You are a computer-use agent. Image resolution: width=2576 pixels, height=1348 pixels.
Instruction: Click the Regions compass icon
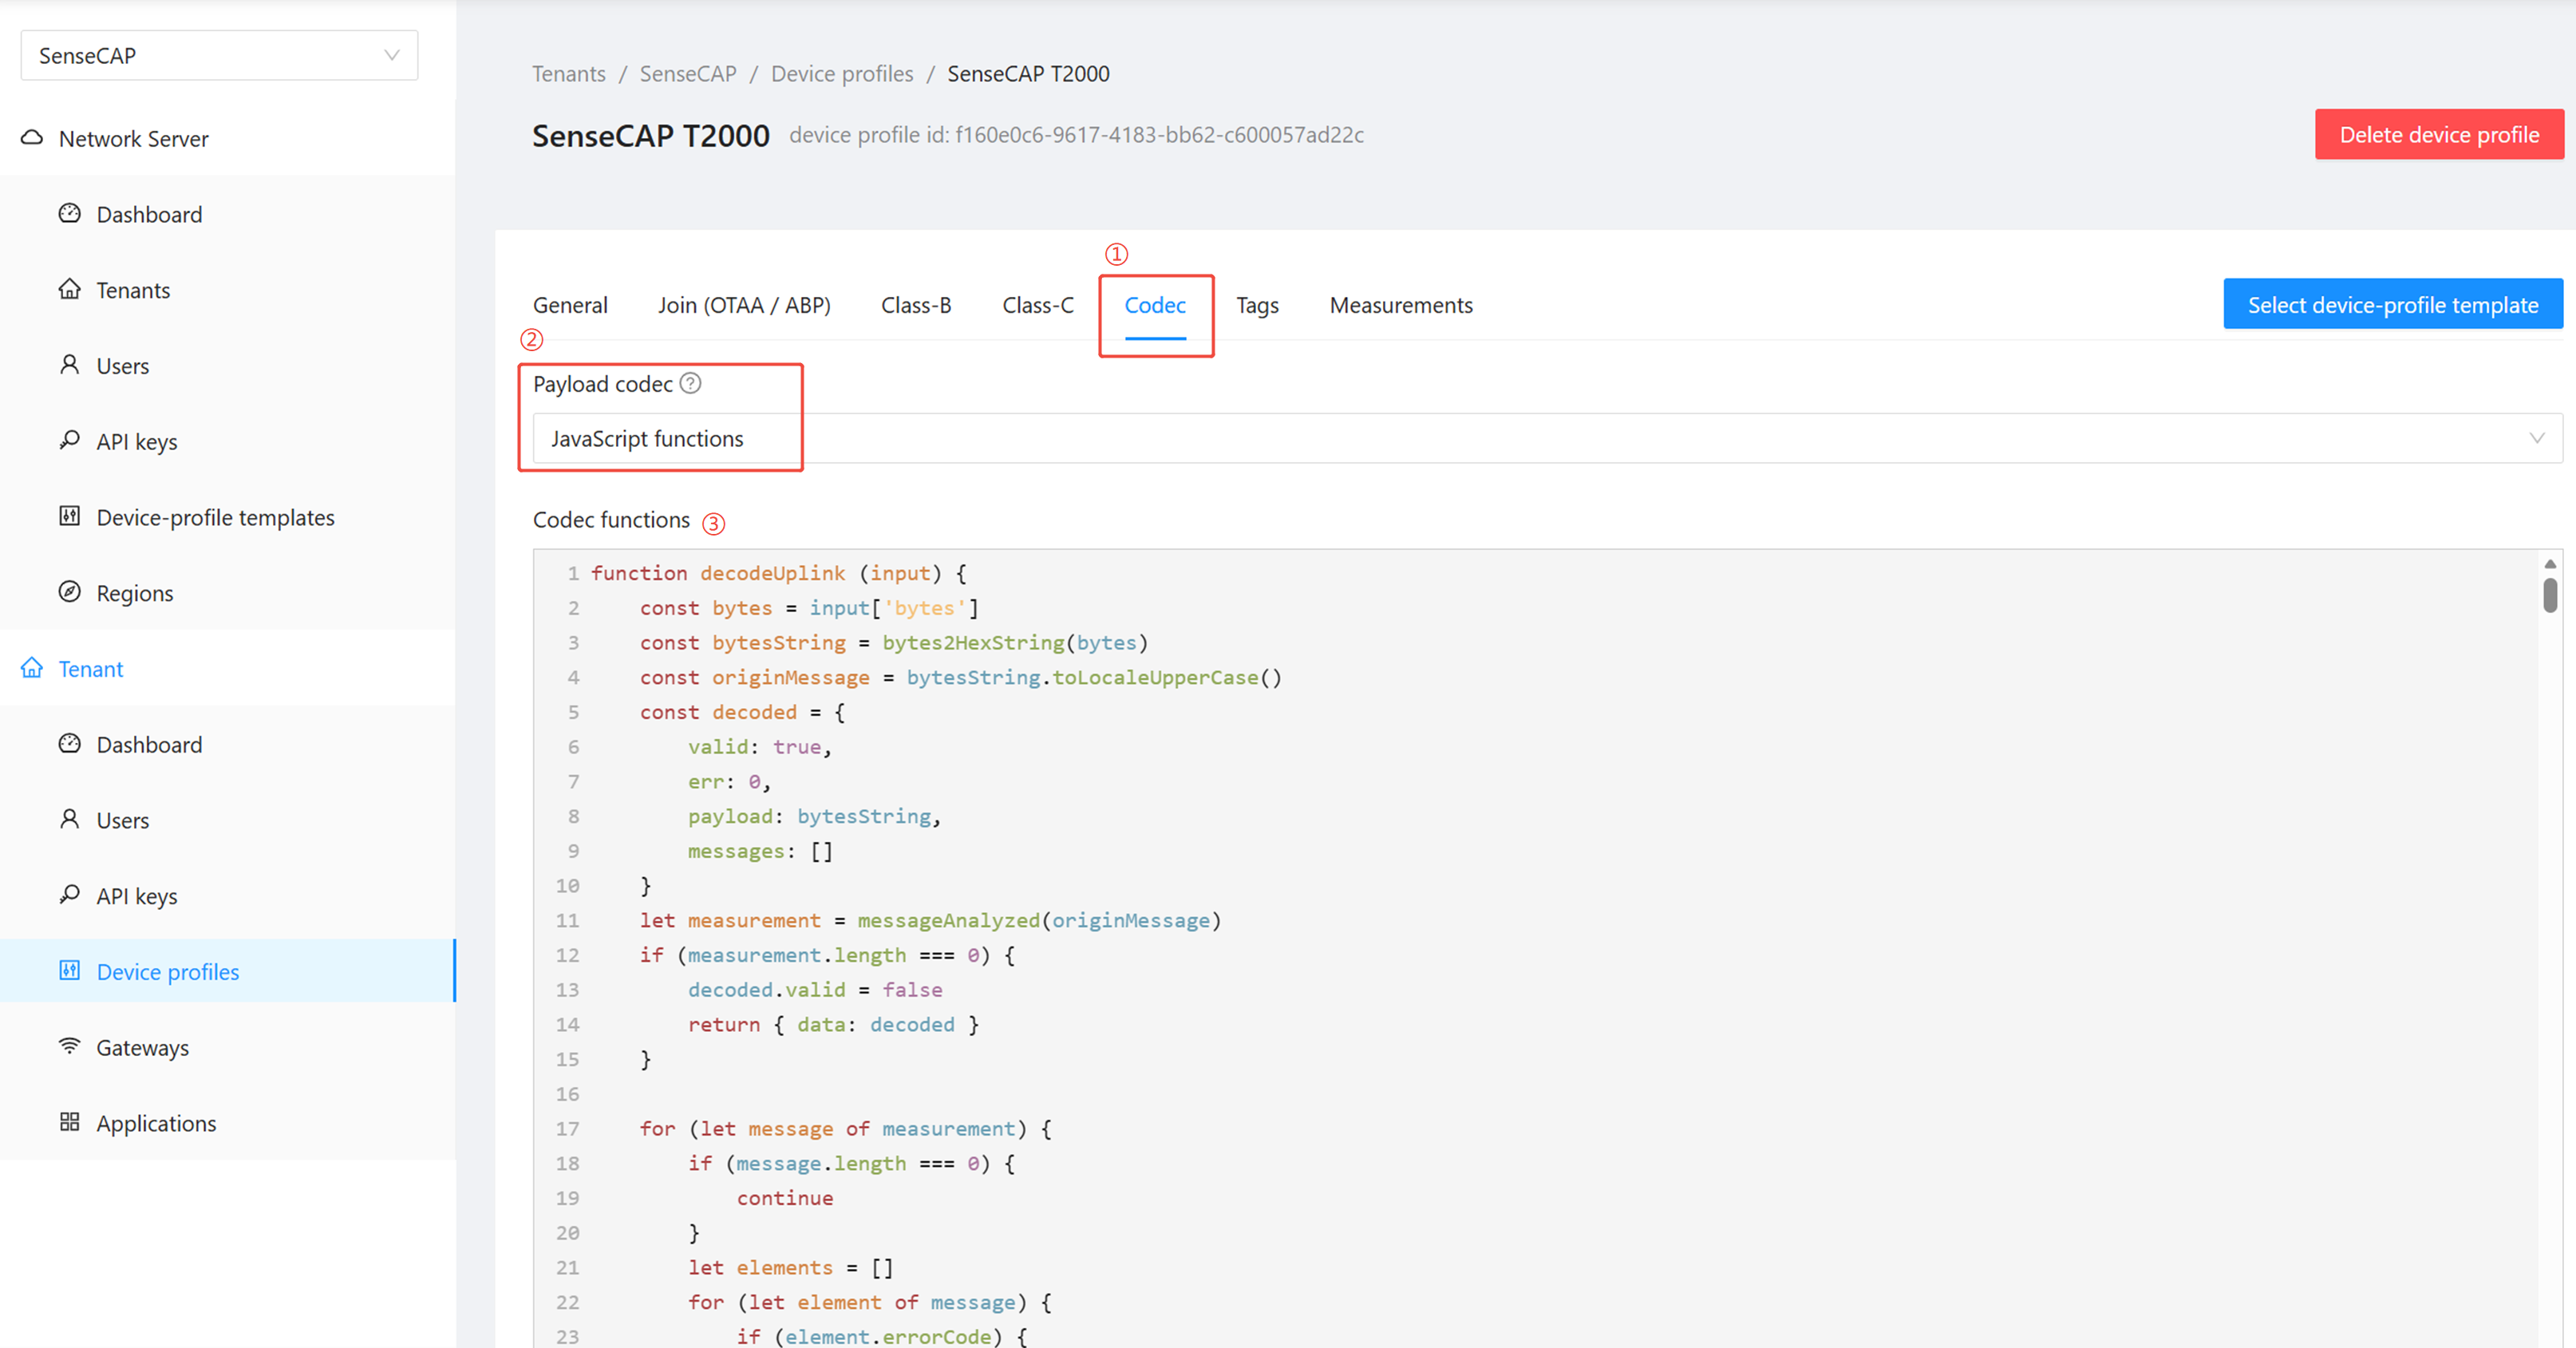[x=69, y=592]
